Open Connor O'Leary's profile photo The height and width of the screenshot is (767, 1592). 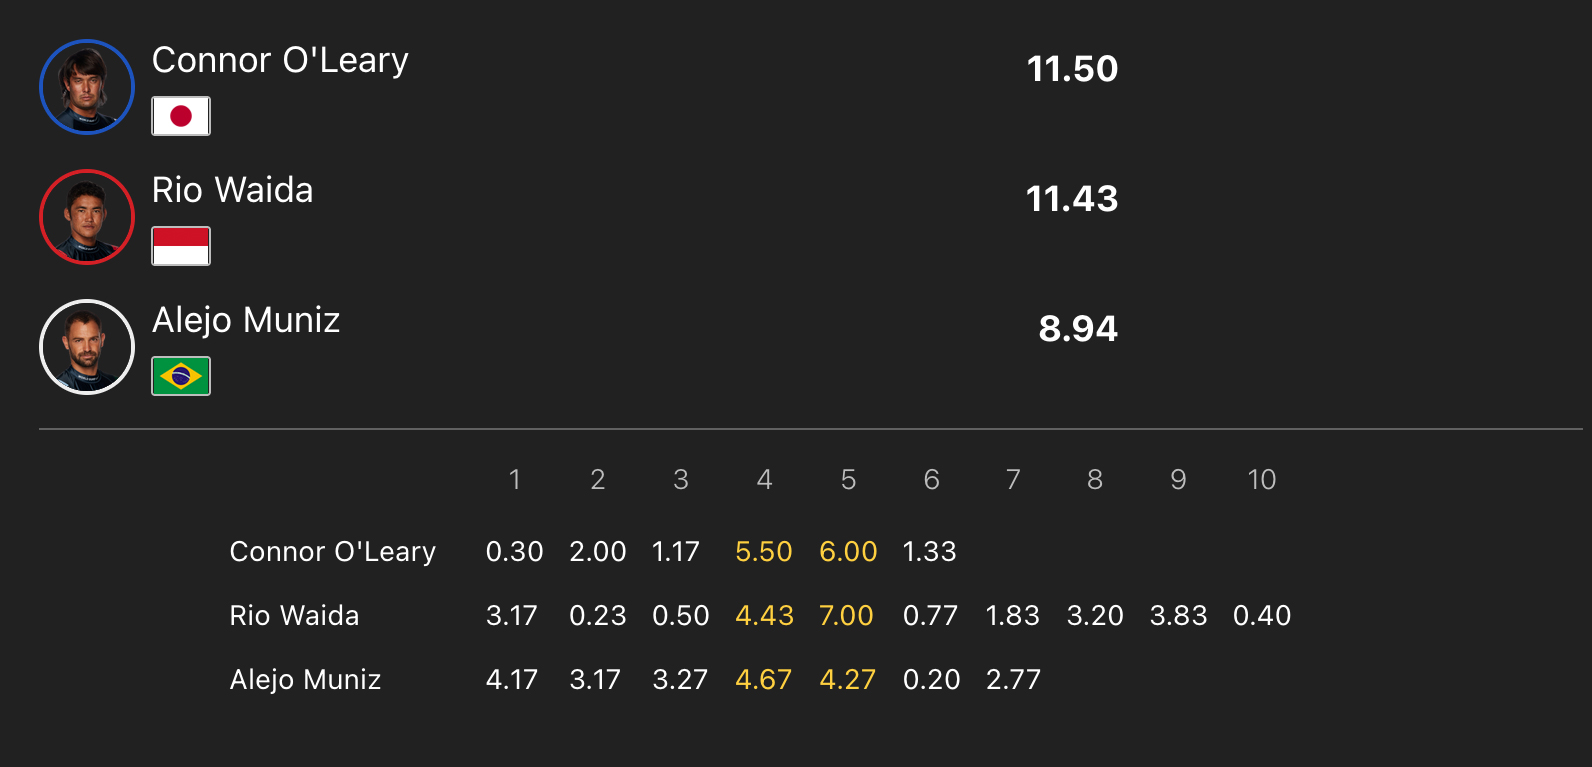[x=87, y=87]
